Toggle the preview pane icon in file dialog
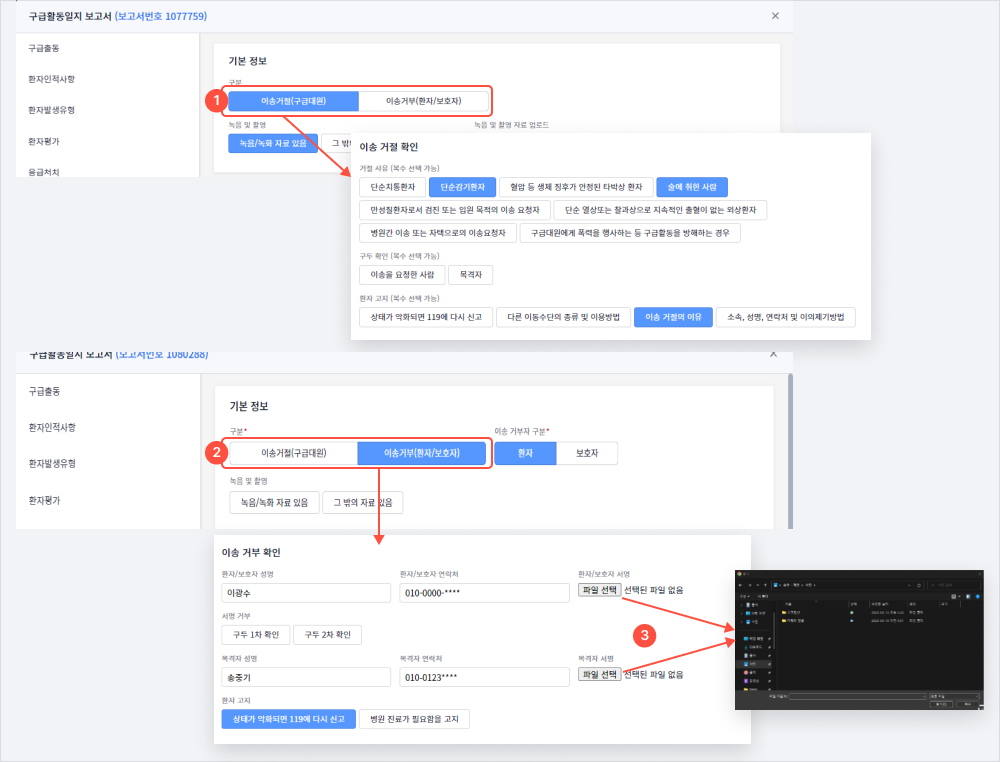Viewport: 1000px width, 762px height. pyautogui.click(x=968, y=597)
